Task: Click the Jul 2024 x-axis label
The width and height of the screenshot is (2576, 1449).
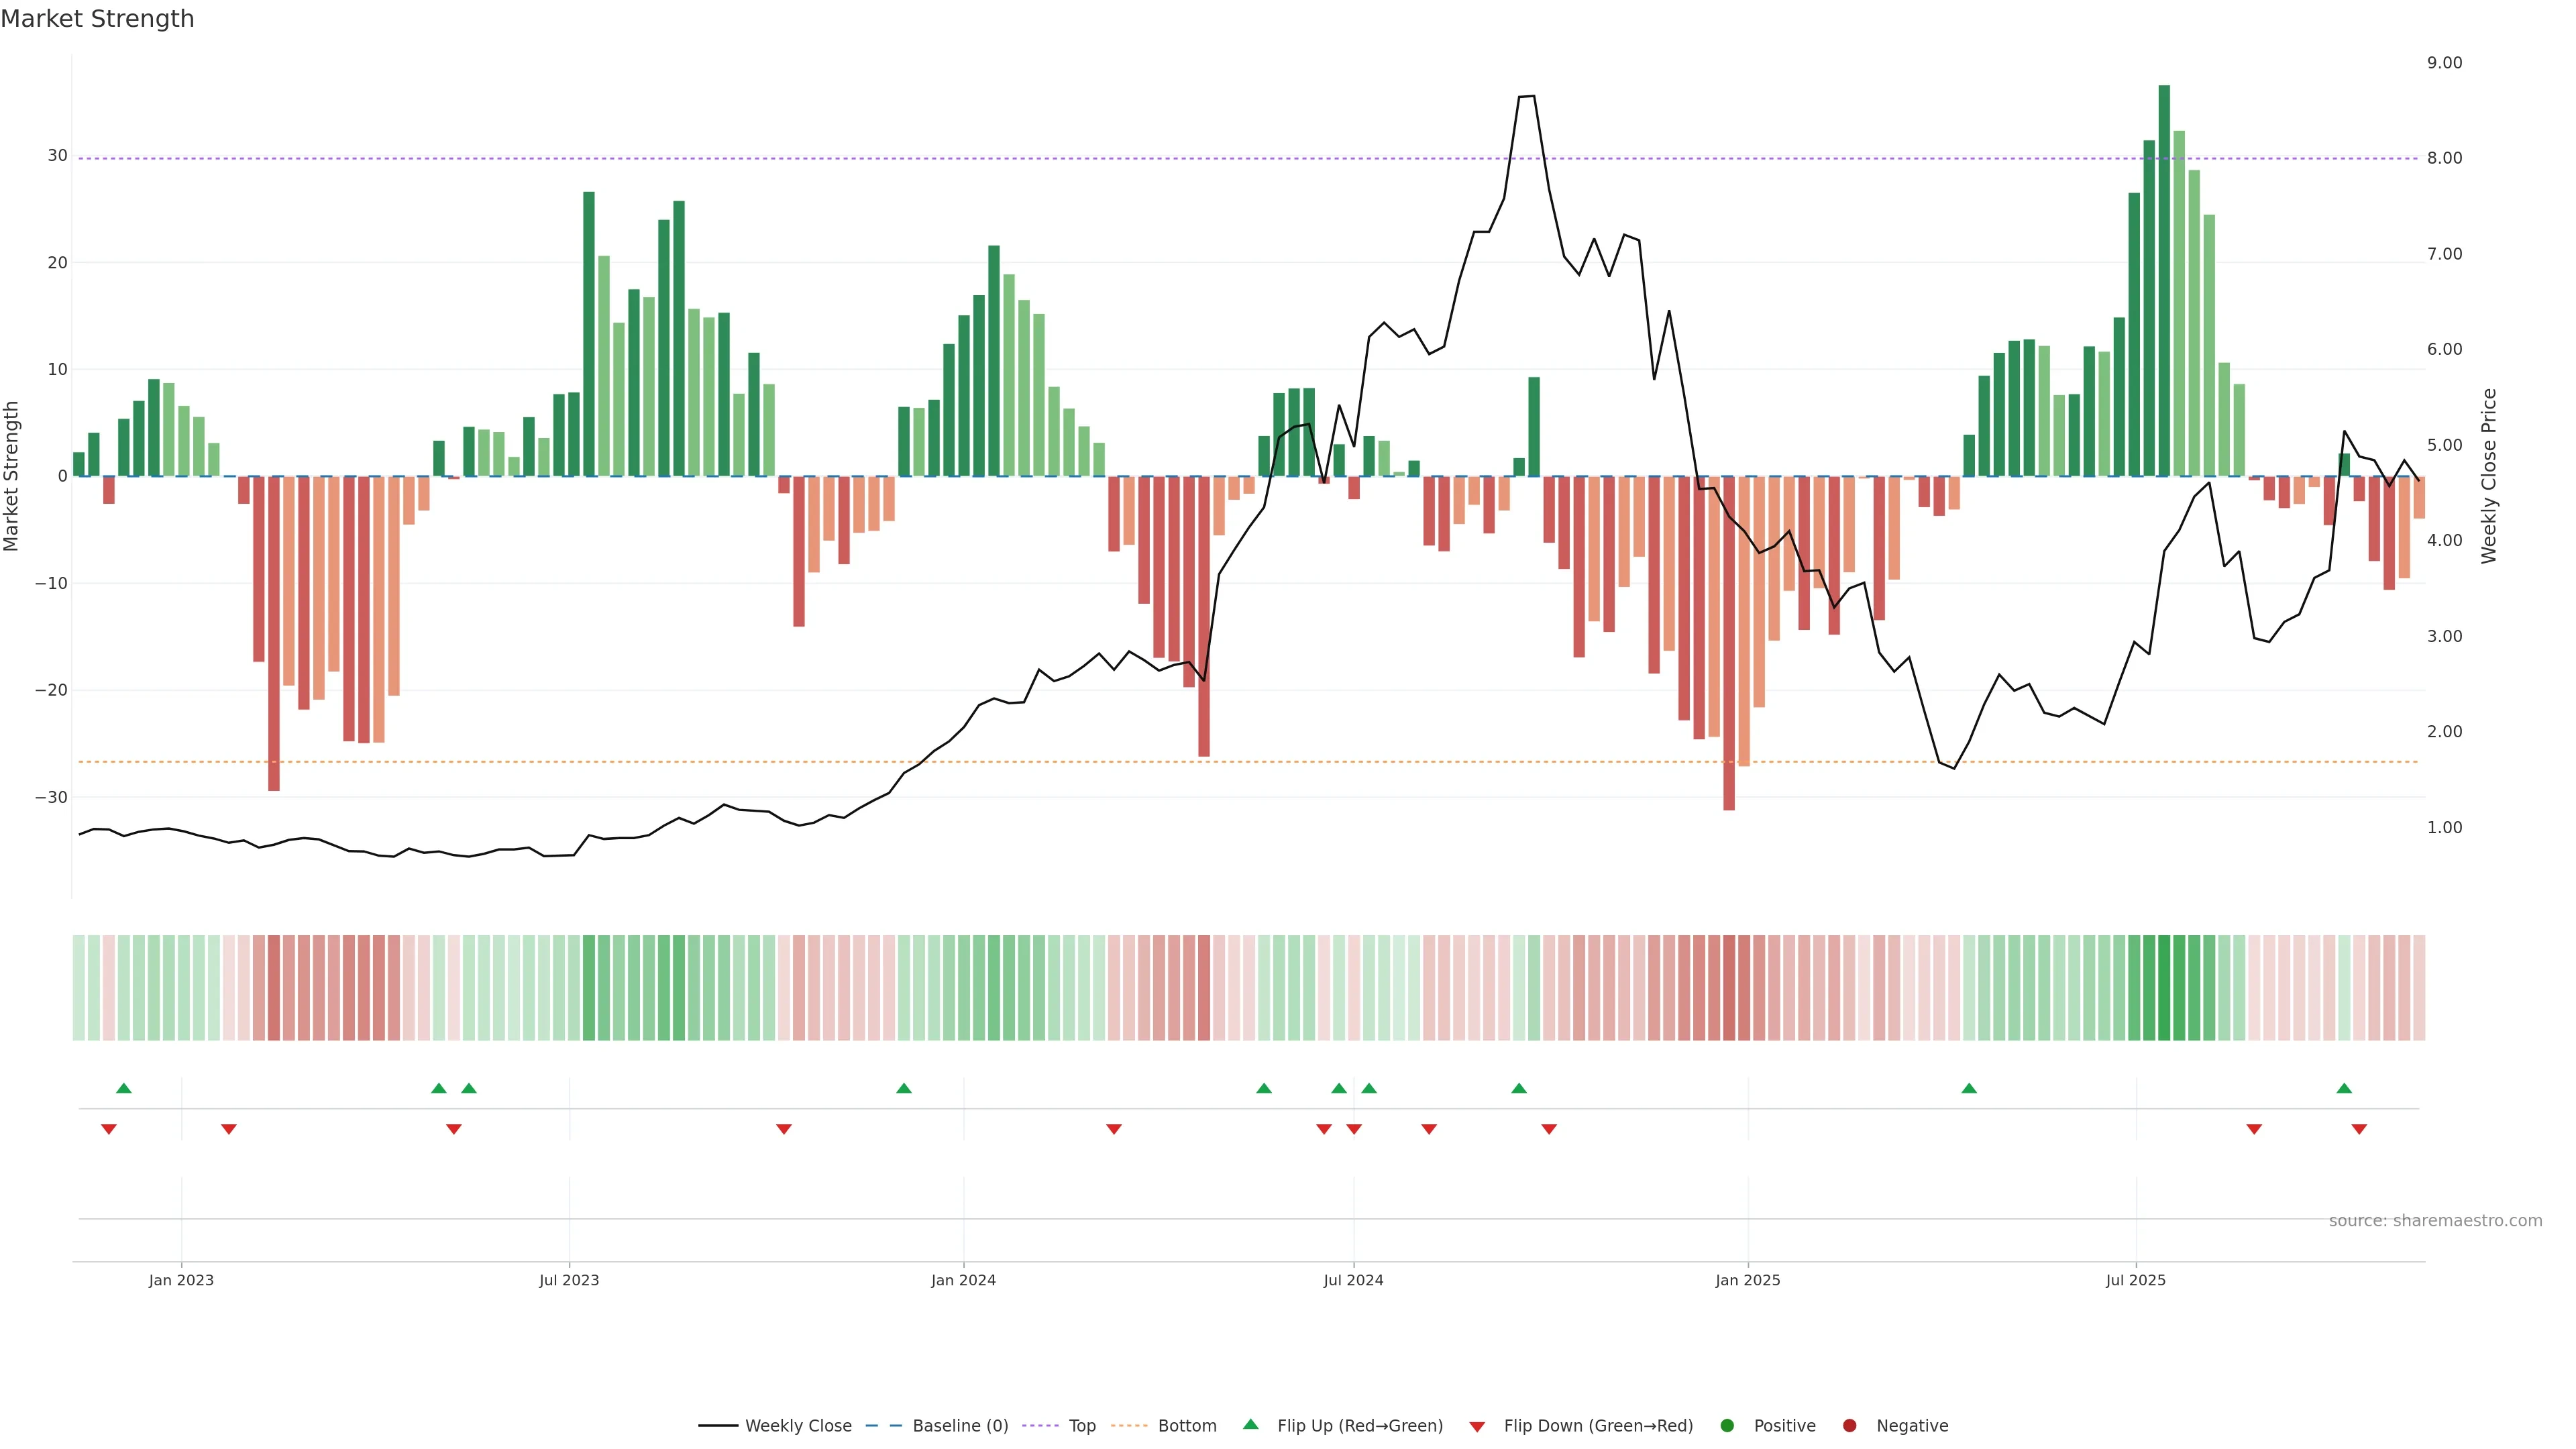Action: click(x=1353, y=1280)
